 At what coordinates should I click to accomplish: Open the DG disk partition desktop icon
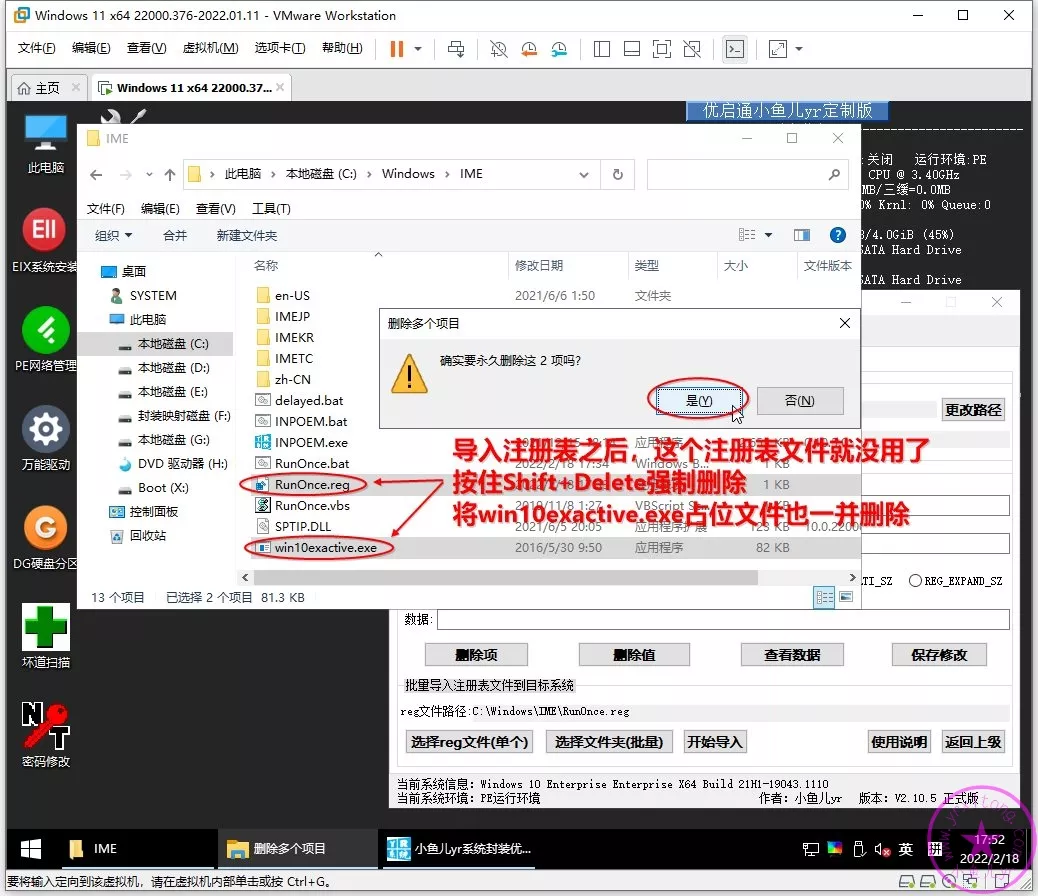click(x=44, y=528)
